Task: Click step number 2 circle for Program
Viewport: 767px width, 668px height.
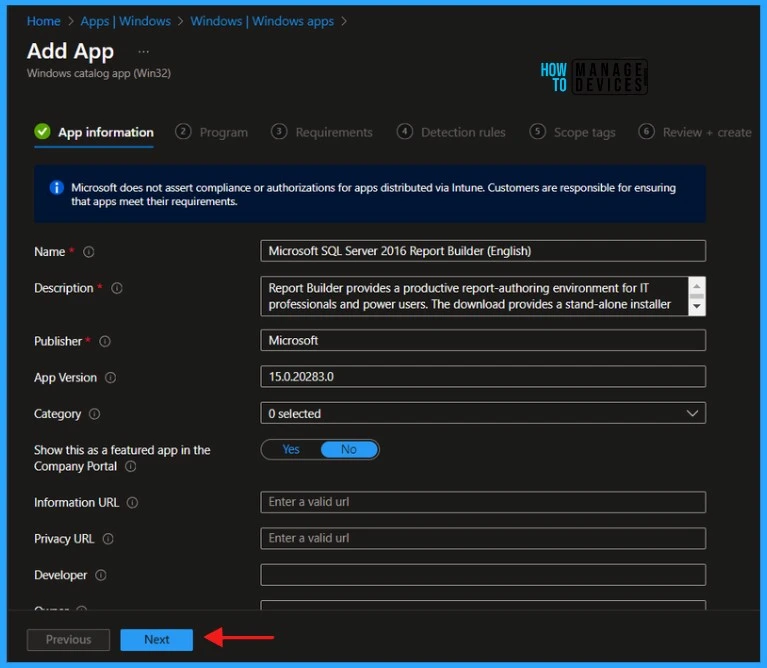Action: click(183, 132)
